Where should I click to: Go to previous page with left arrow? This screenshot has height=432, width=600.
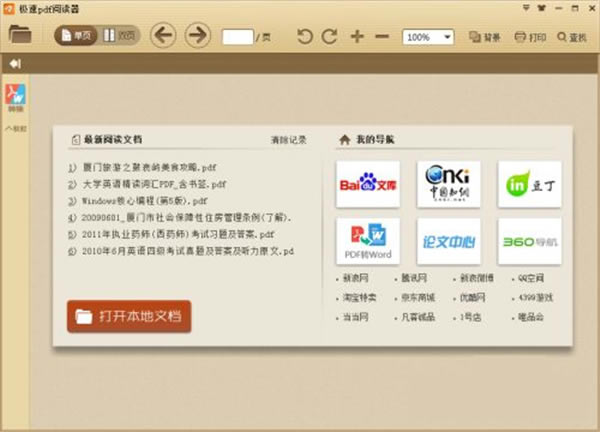click(163, 36)
